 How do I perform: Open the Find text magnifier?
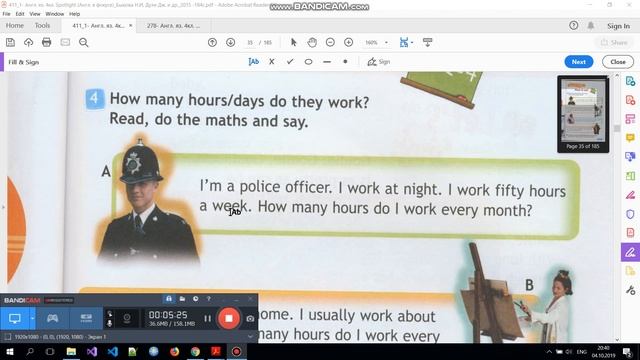click(84, 42)
